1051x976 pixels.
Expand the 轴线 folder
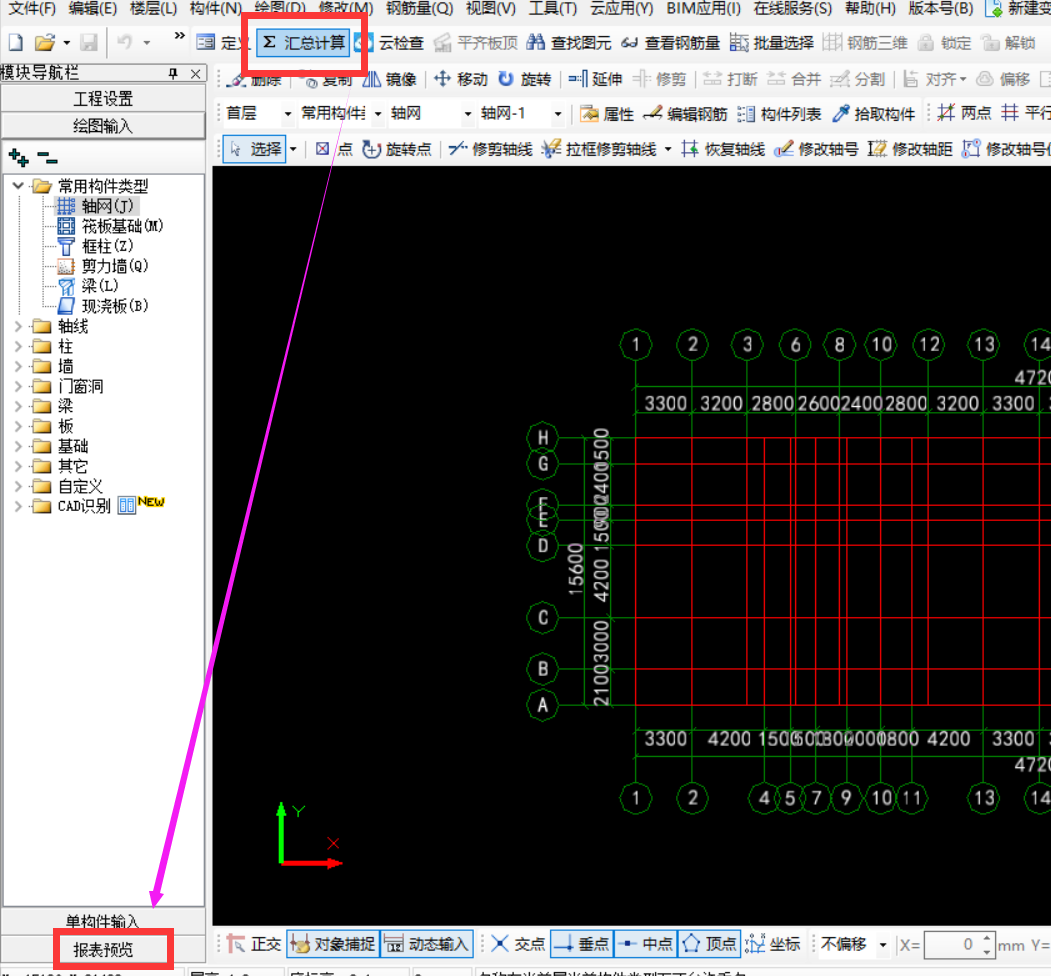[18, 326]
